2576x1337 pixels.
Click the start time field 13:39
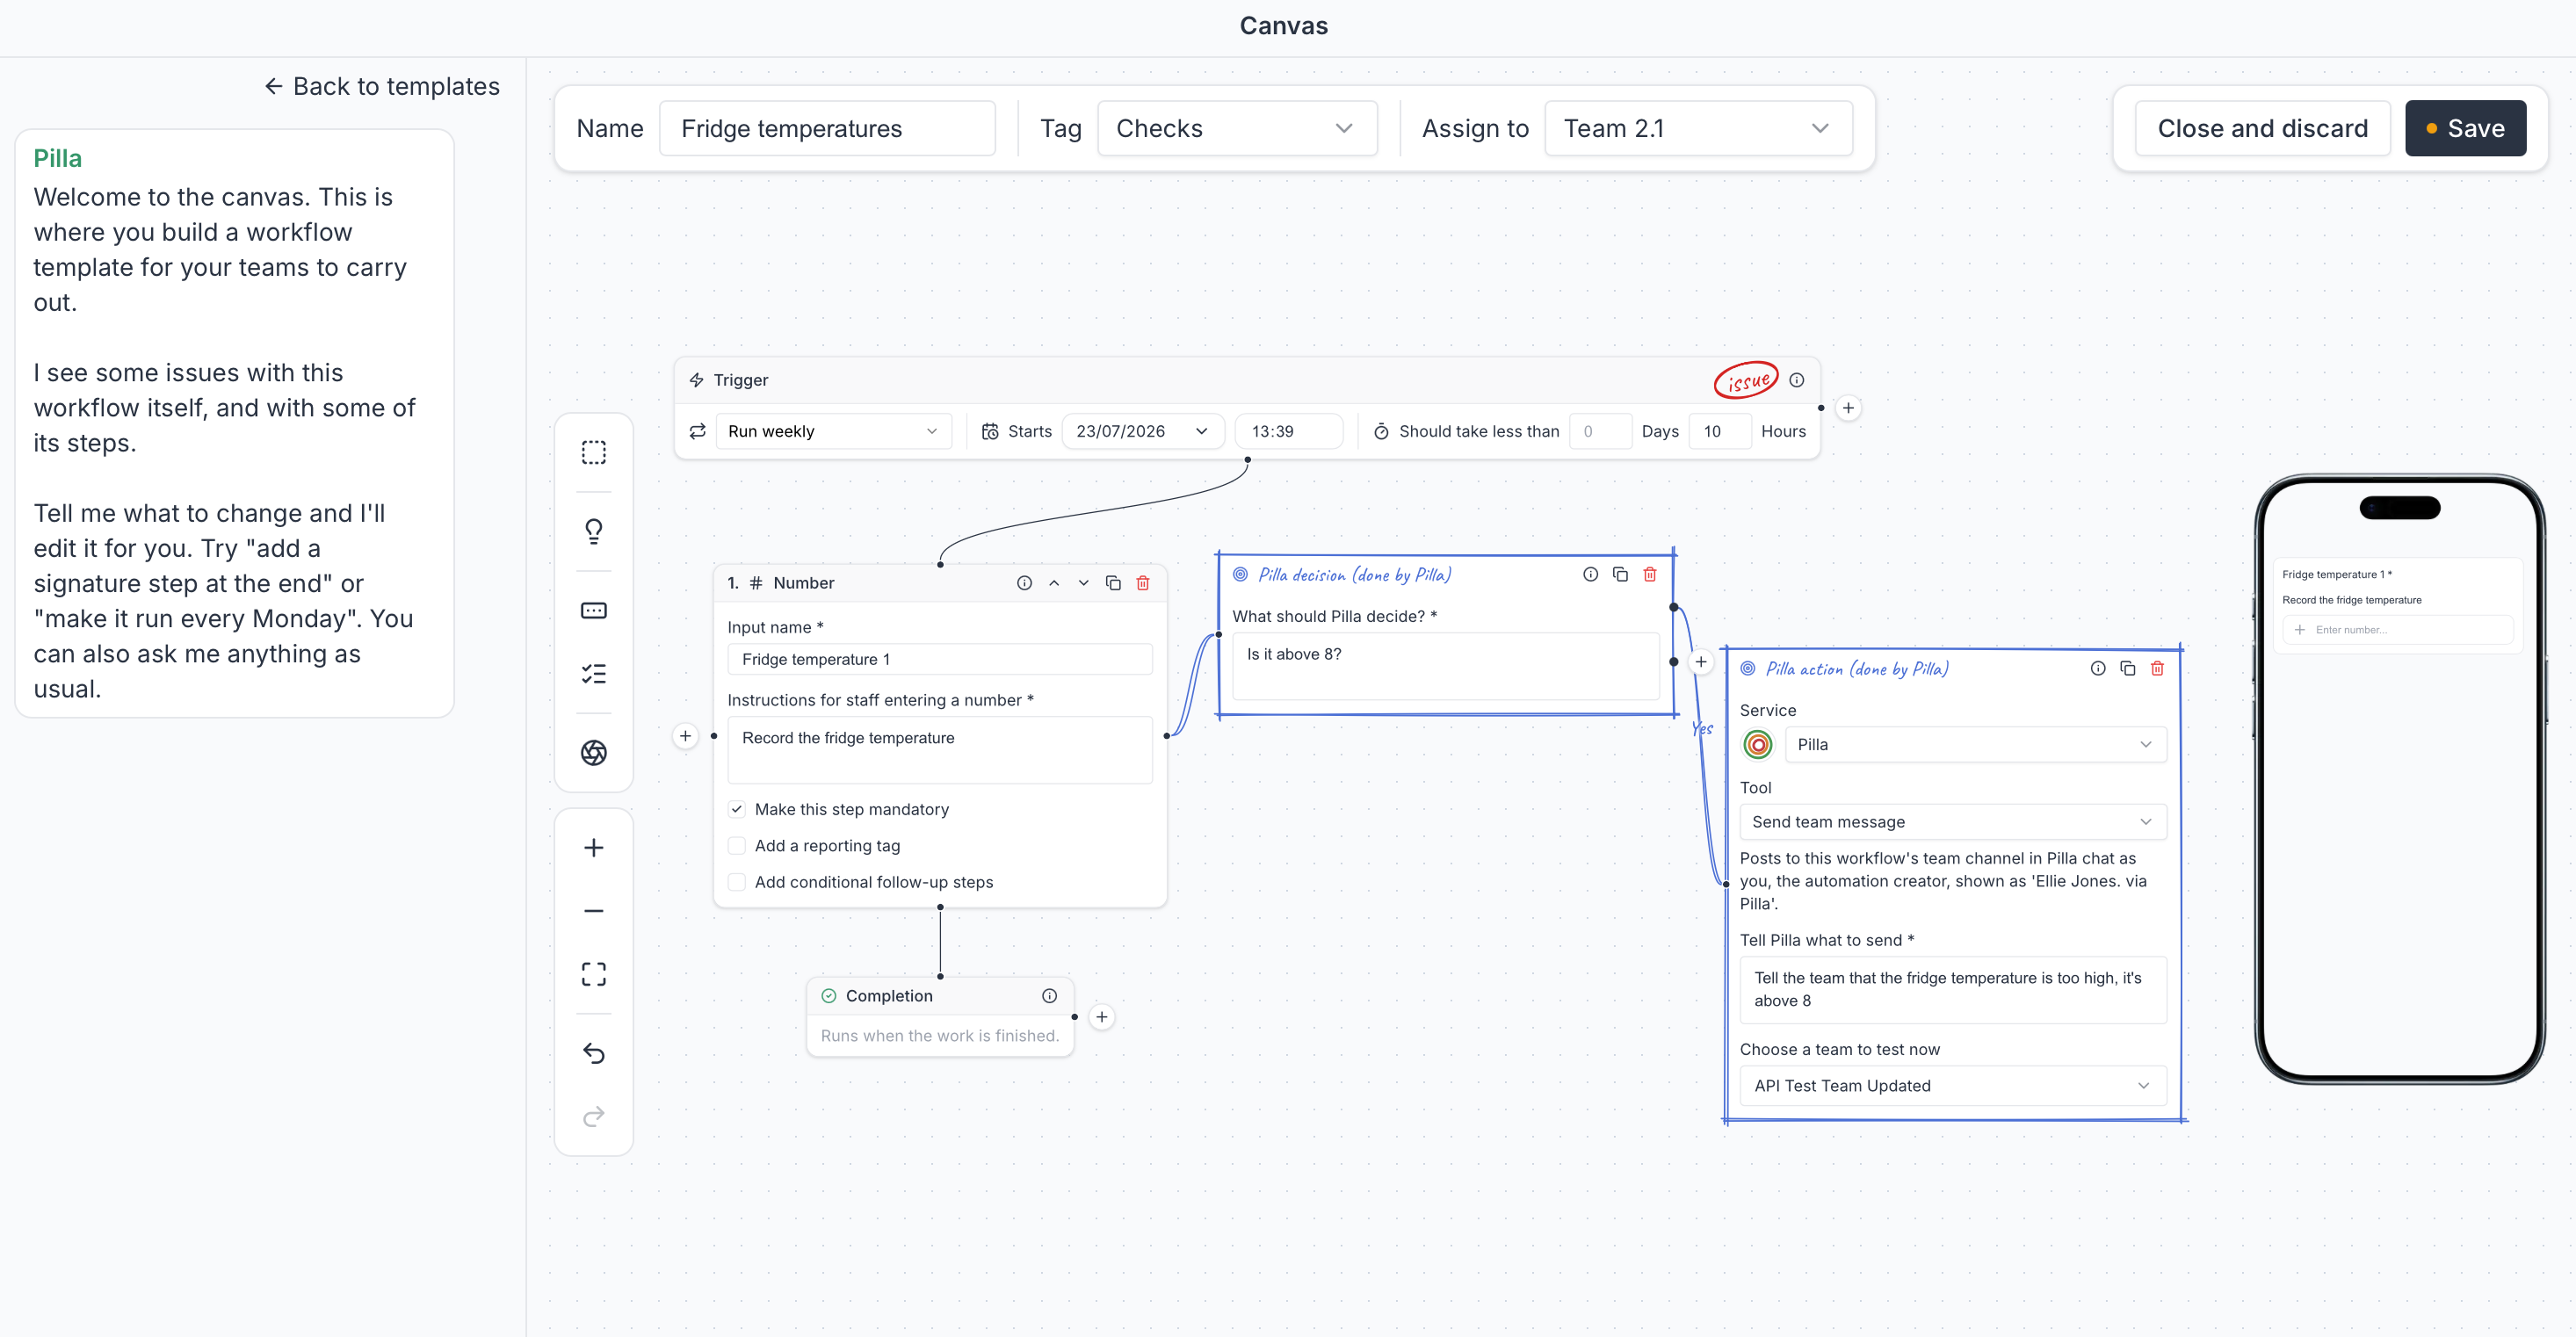pos(1289,431)
